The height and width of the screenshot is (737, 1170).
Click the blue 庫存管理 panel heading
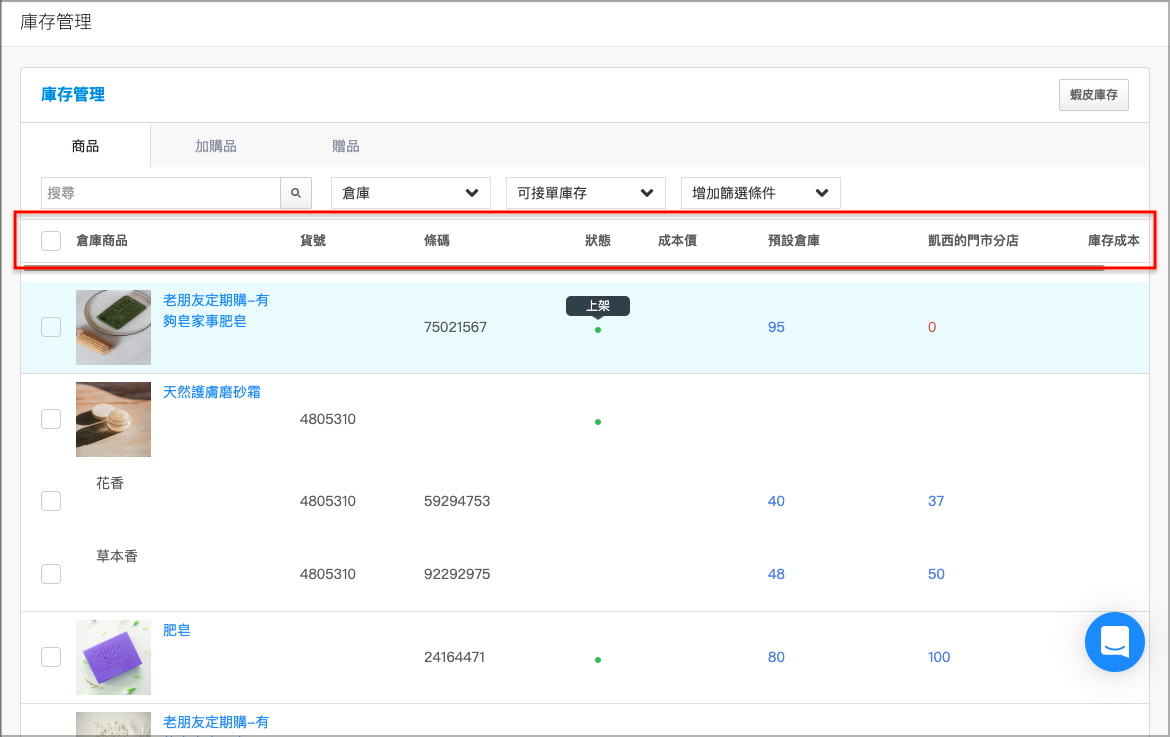coord(73,95)
